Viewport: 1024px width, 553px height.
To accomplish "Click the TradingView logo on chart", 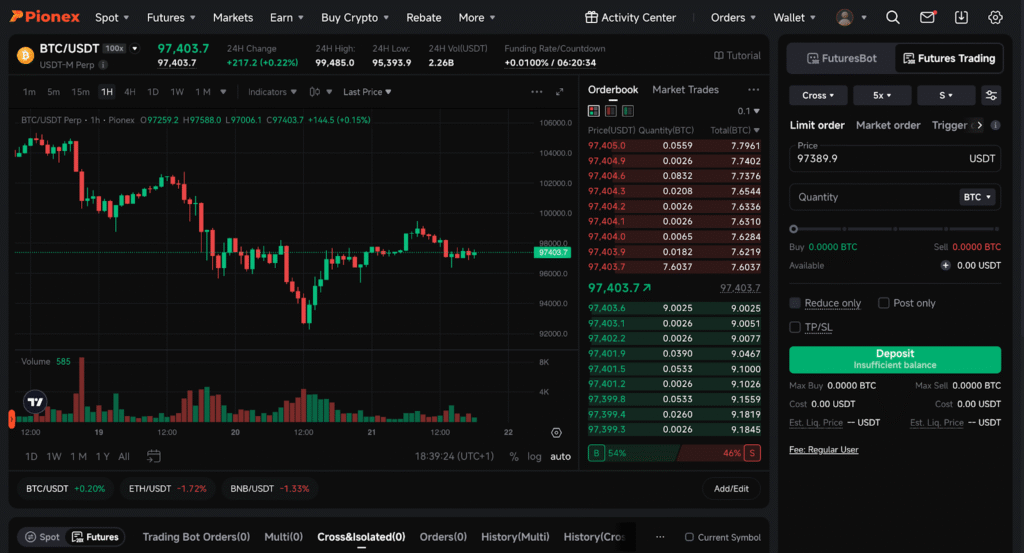I will (35, 402).
